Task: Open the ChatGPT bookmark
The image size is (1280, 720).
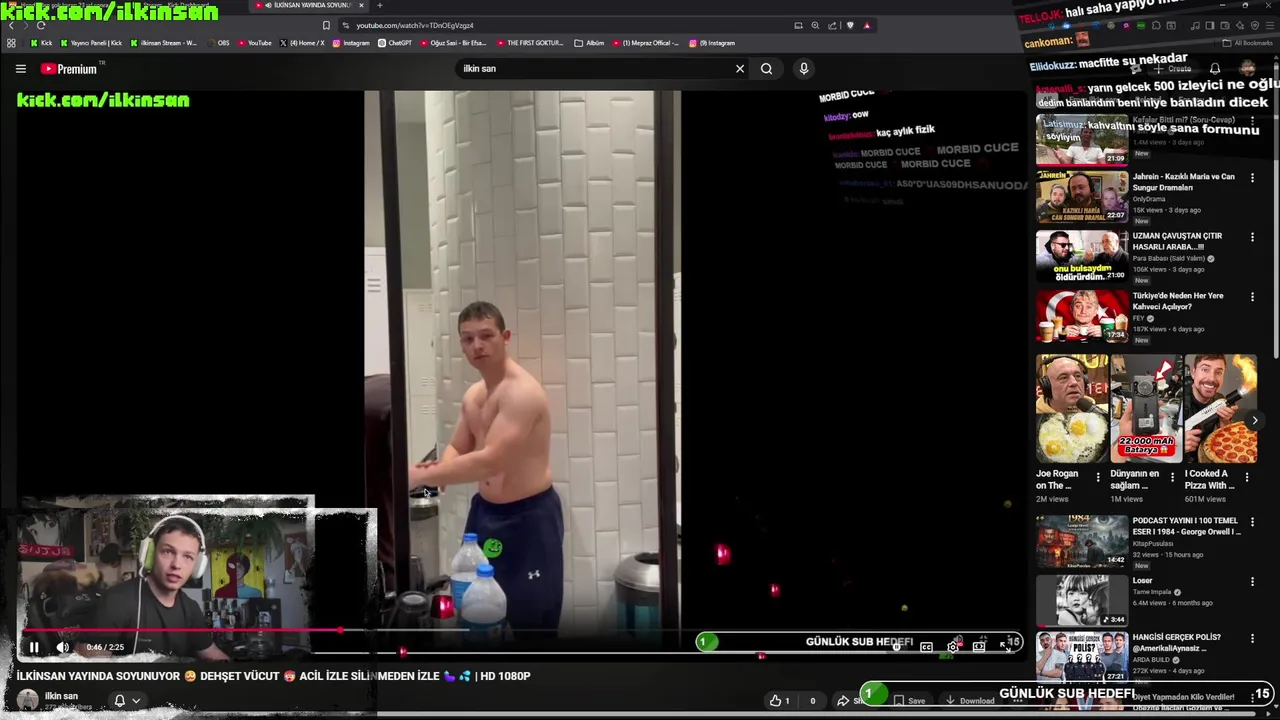Action: (x=394, y=43)
